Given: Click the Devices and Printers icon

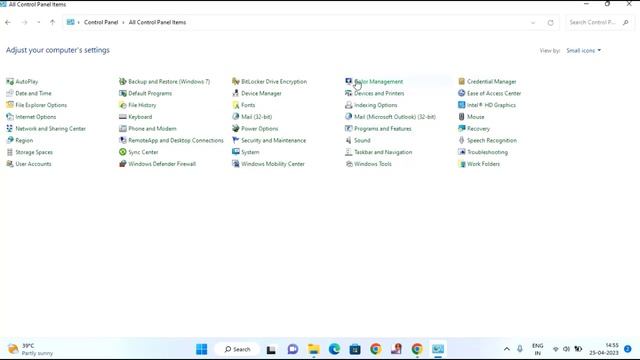Looking at the screenshot, I should 348,93.
